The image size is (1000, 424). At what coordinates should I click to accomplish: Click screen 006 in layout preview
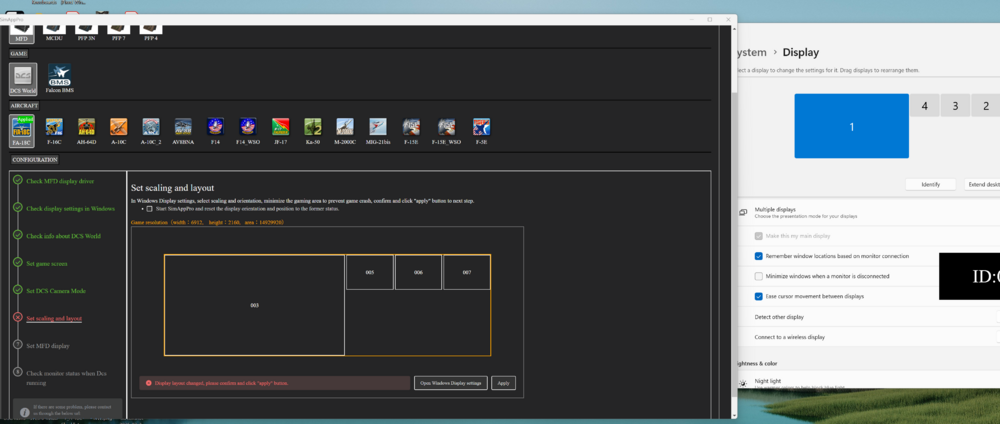418,272
